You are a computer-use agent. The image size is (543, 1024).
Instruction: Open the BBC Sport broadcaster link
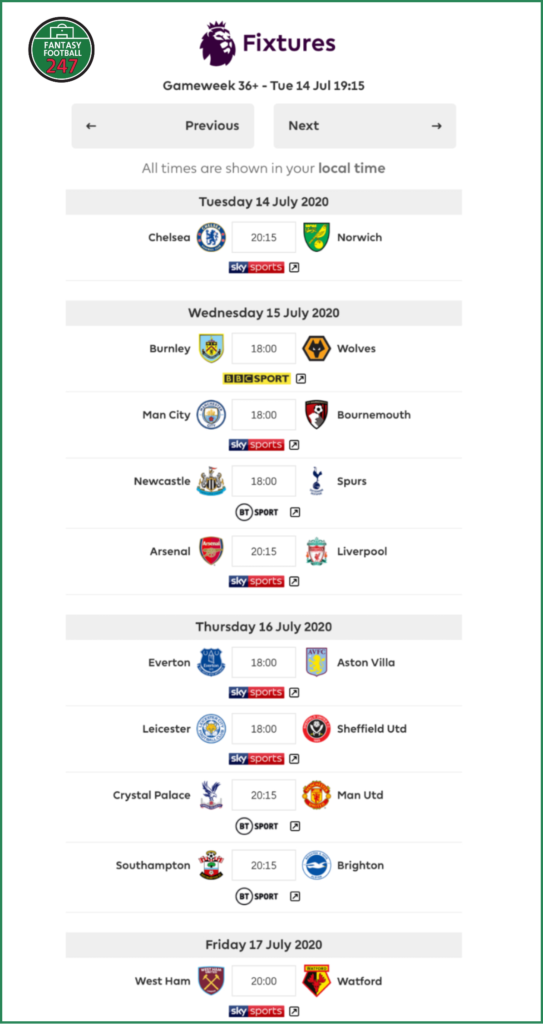[257, 379]
